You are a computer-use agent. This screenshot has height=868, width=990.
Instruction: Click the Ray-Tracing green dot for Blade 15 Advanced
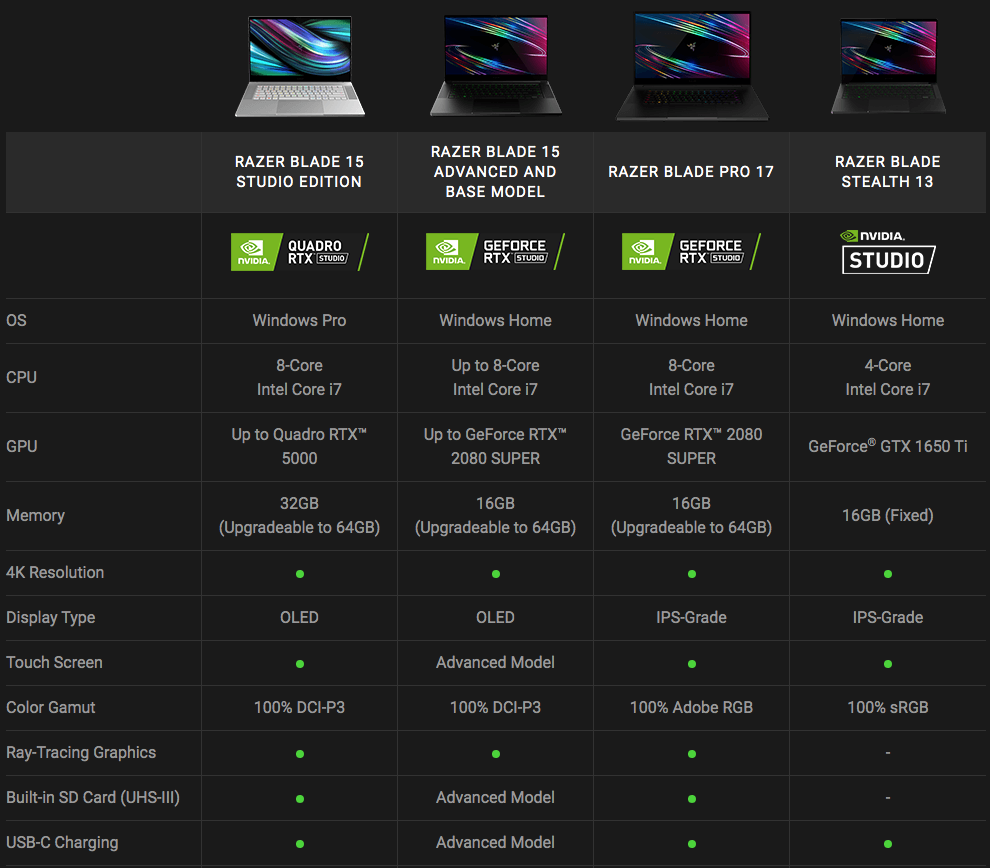click(496, 754)
